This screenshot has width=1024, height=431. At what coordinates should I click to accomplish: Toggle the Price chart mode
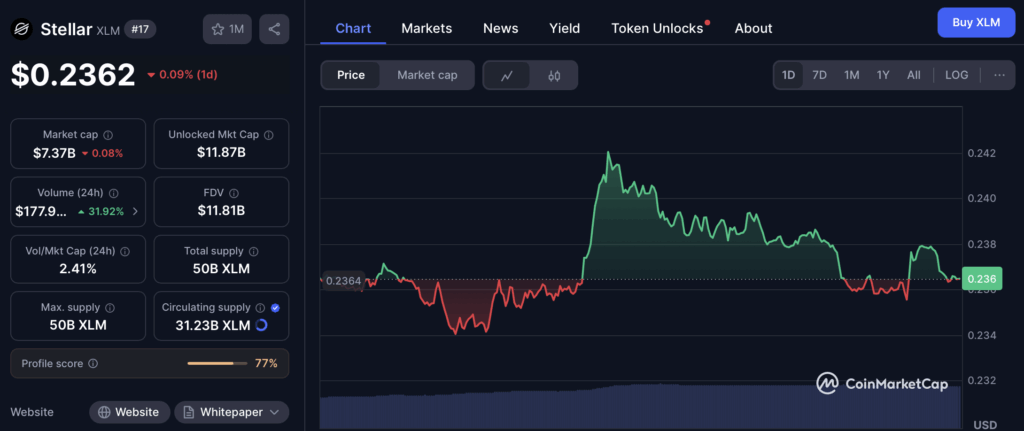click(x=351, y=75)
